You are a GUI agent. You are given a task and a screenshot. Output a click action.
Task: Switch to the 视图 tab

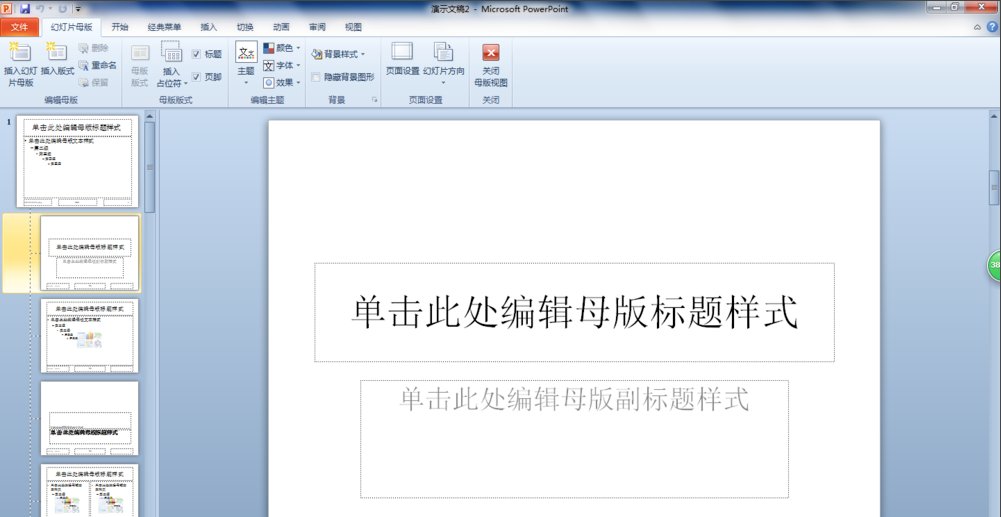354,27
